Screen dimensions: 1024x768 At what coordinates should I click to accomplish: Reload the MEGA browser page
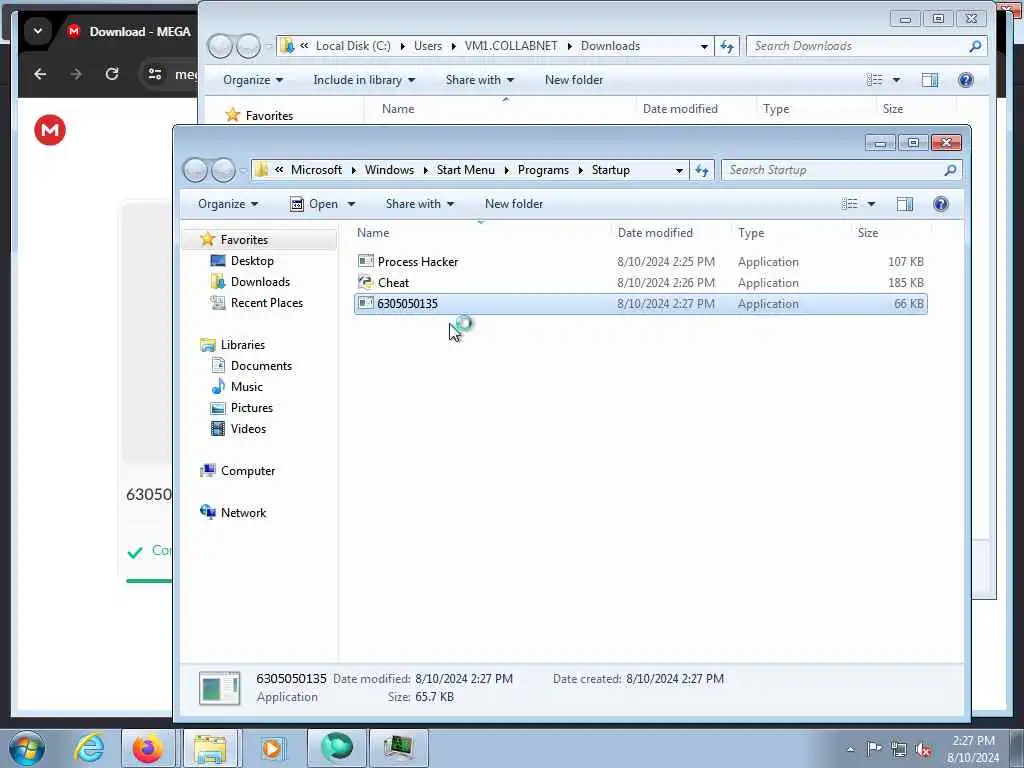[x=112, y=74]
